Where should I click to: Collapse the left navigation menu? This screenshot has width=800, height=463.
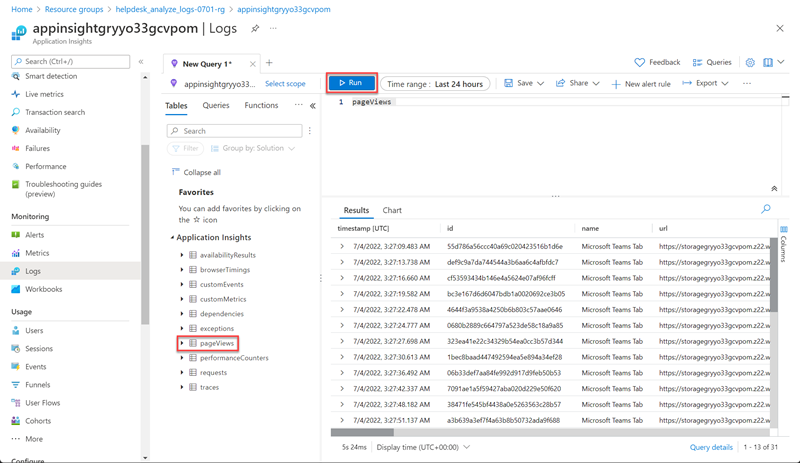pyautogui.click(x=141, y=62)
